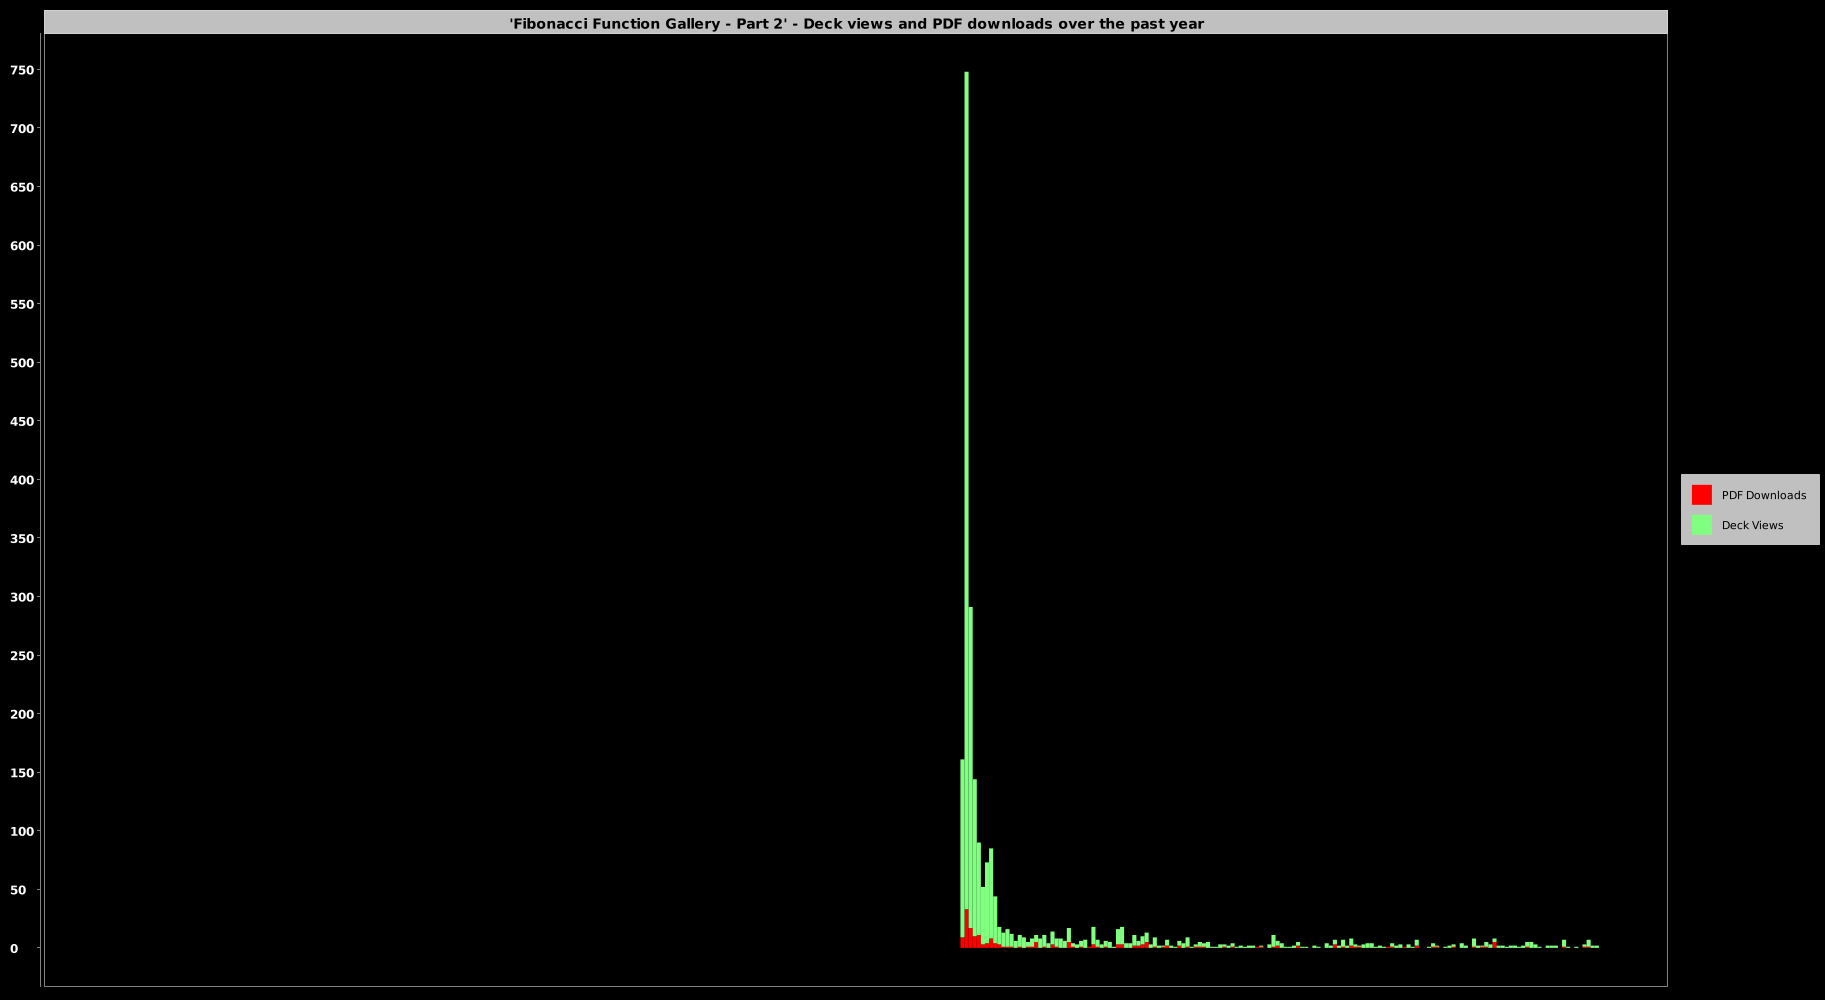The height and width of the screenshot is (1000, 1825).
Task: Select the 'Deck Views' legend label
Action: (x=1752, y=525)
